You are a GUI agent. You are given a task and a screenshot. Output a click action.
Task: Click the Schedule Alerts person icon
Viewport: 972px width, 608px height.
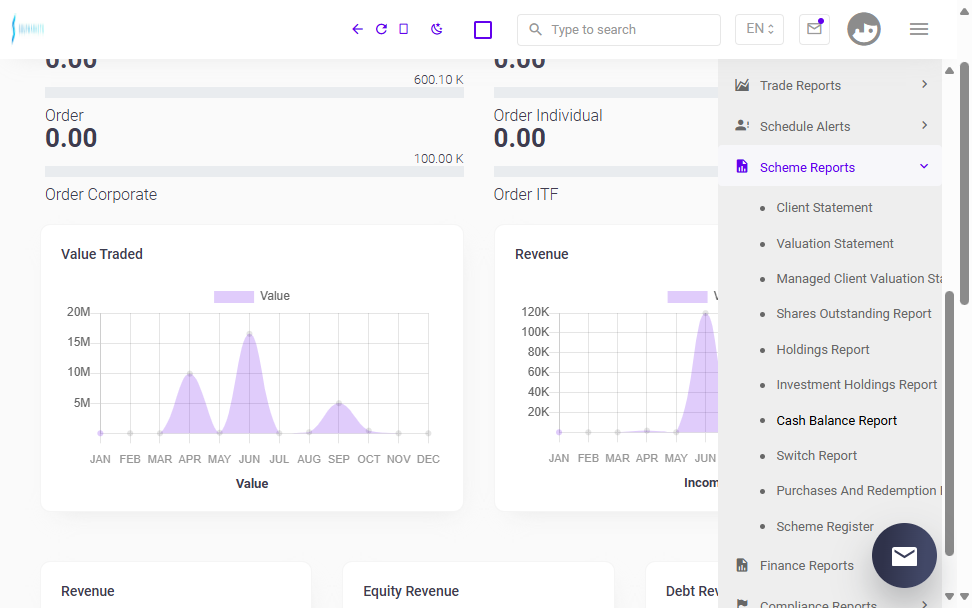tap(742, 126)
